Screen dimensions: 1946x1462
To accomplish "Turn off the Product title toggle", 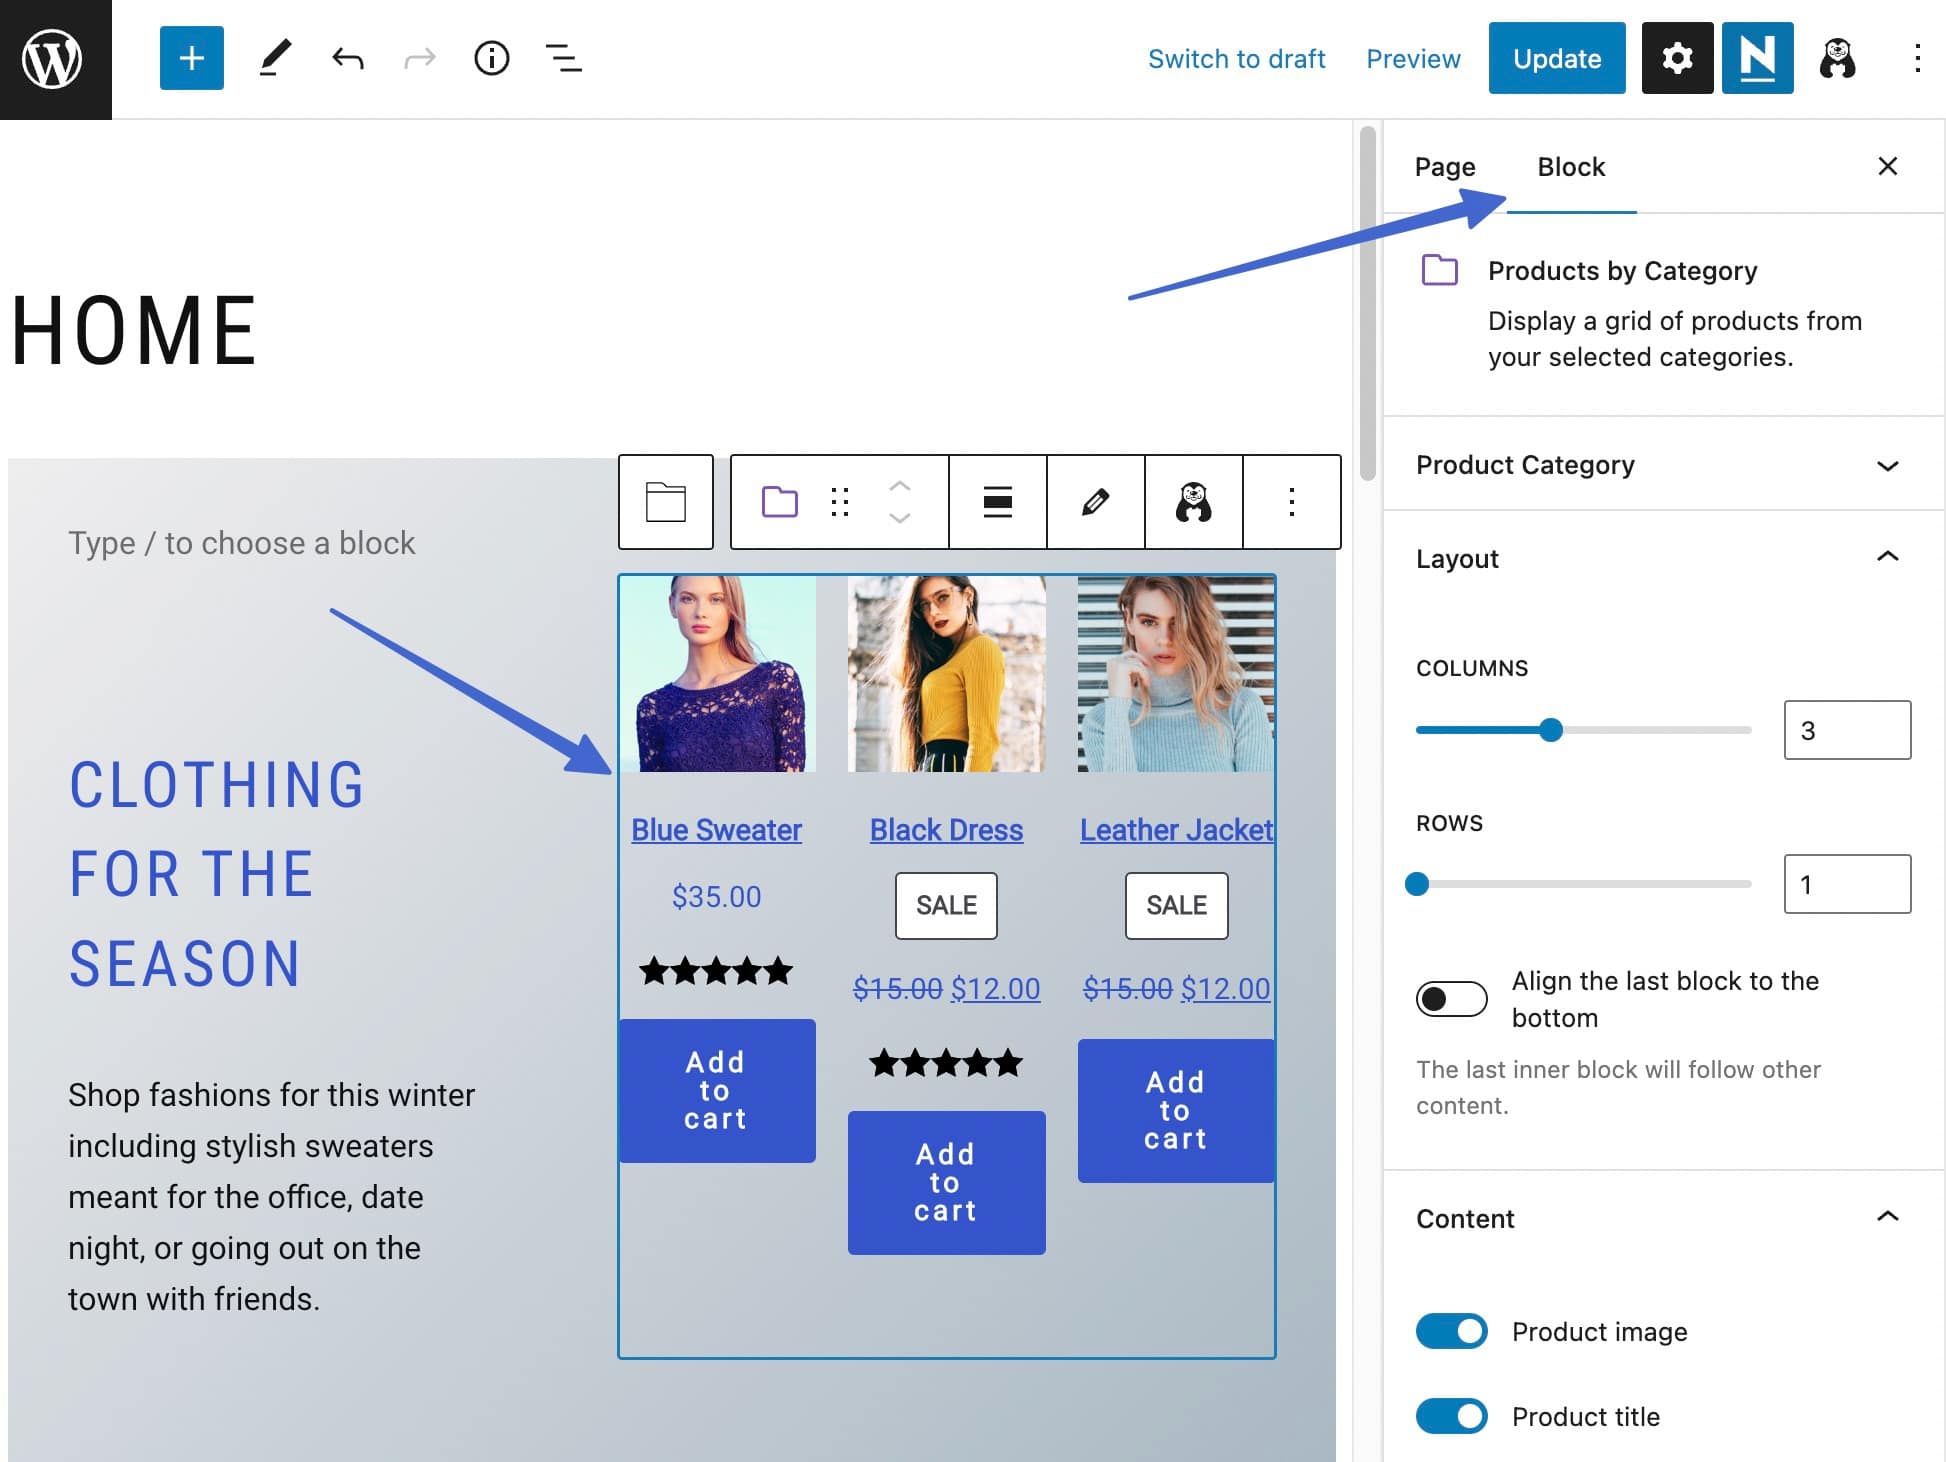I will click(1451, 1416).
